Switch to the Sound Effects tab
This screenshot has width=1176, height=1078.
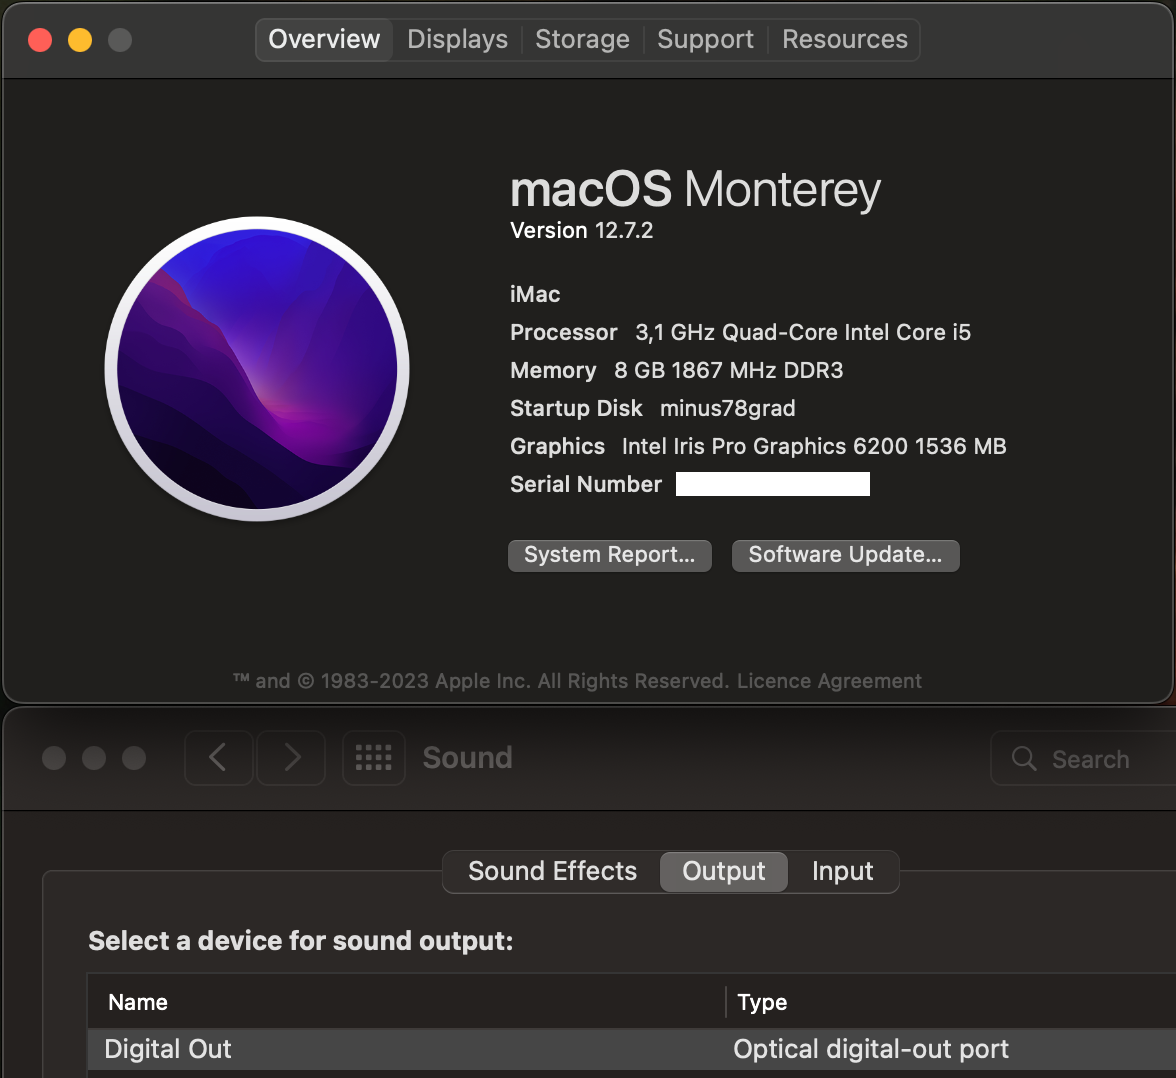coord(552,871)
